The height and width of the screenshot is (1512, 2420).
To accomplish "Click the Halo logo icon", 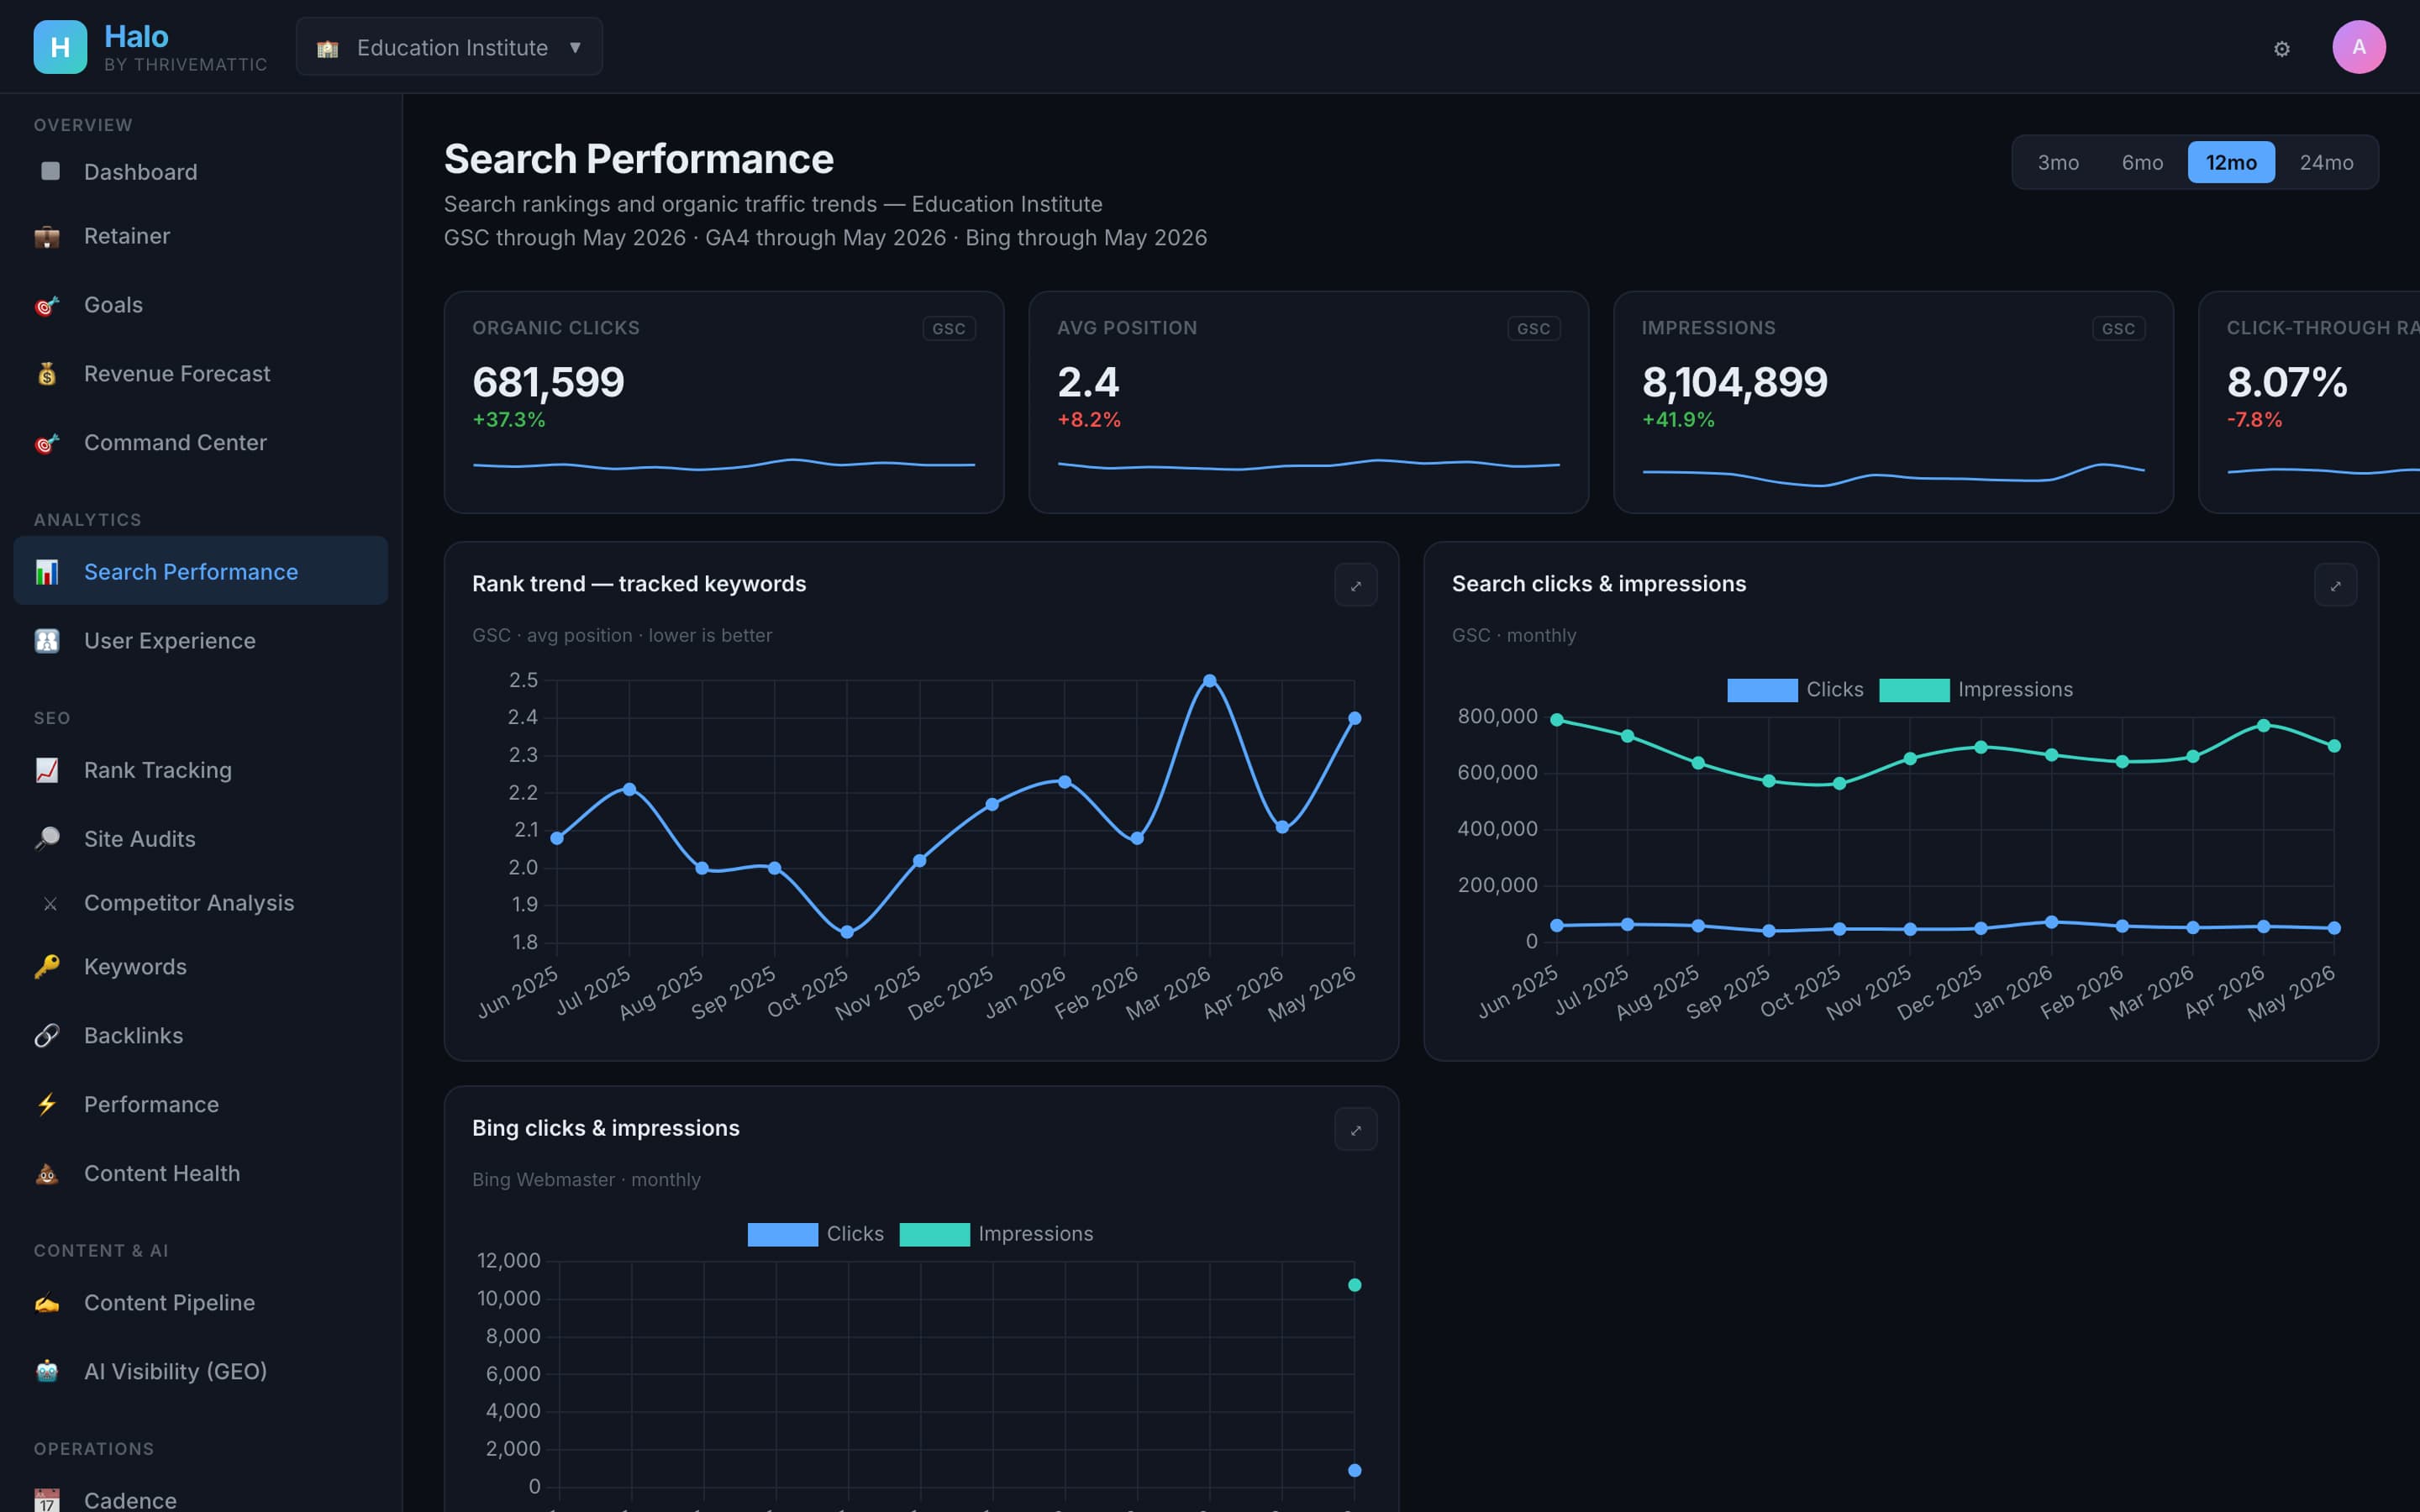I will (x=60, y=47).
